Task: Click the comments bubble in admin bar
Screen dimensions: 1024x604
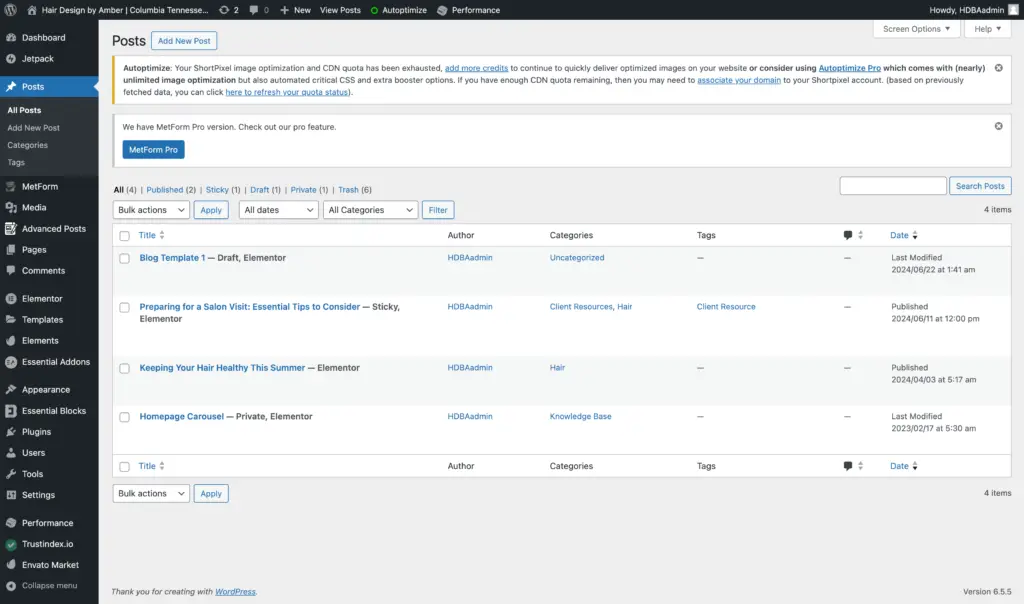Action: (257, 10)
